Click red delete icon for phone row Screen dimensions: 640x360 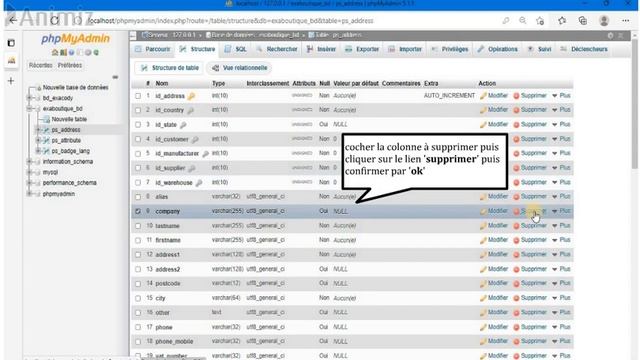click(516, 327)
